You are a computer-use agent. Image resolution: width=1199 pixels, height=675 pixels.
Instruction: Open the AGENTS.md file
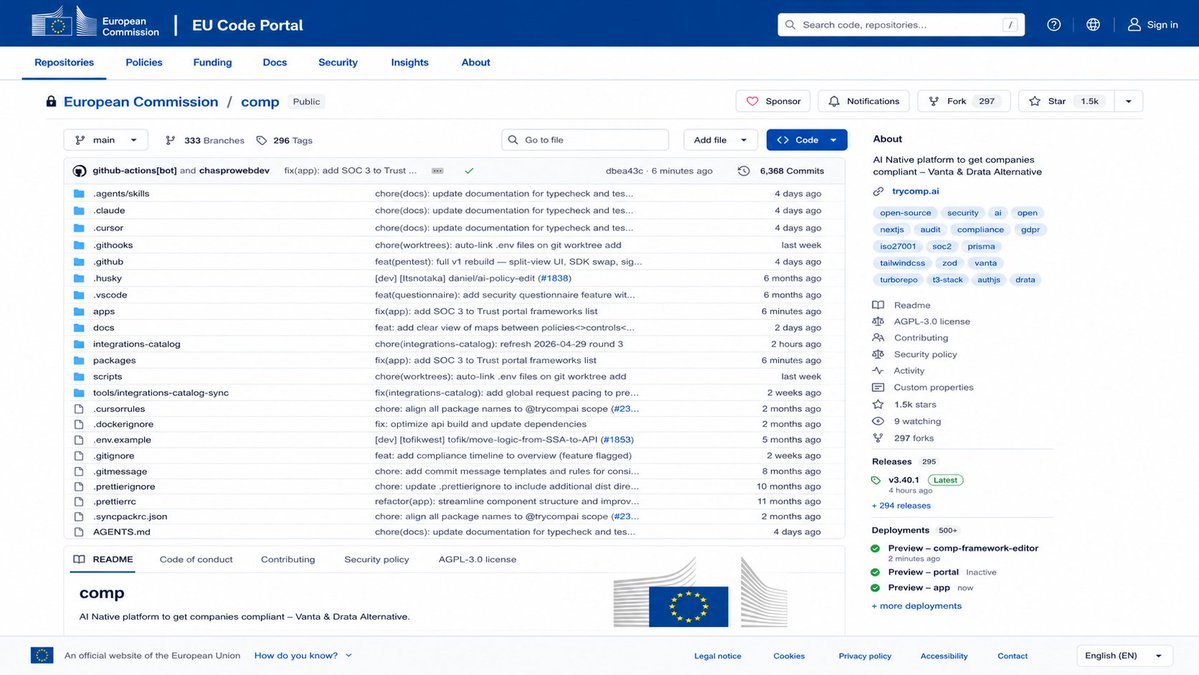coord(122,532)
